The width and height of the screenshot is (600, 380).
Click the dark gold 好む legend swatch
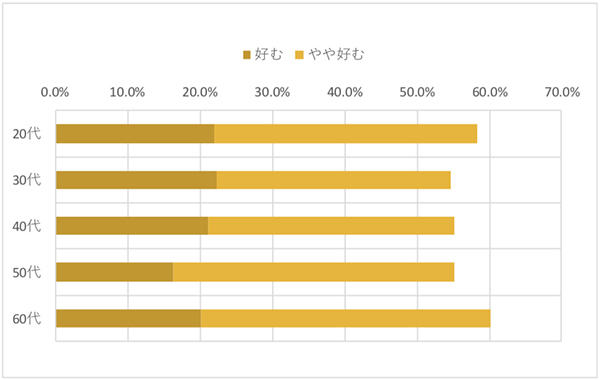[x=247, y=55]
